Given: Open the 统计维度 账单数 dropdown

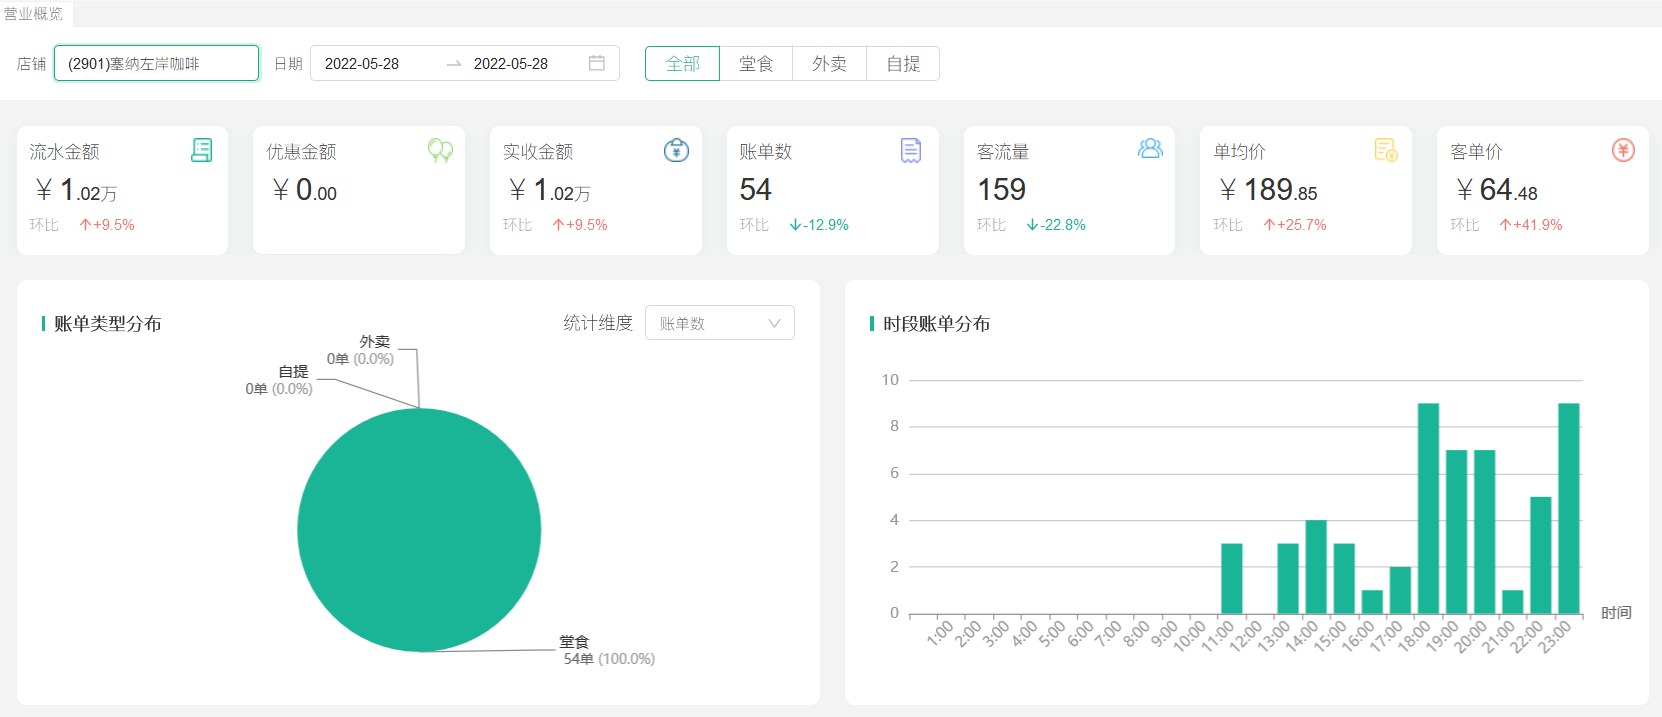Looking at the screenshot, I should coord(719,323).
